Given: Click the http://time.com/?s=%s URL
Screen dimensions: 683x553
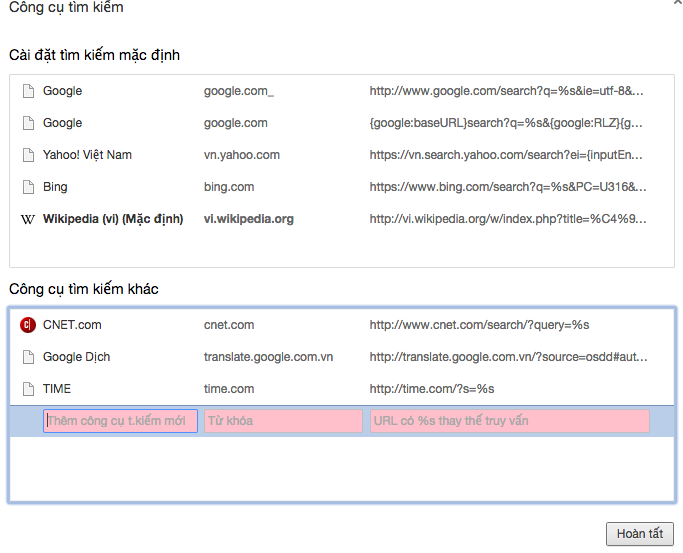Looking at the screenshot, I should (432, 389).
